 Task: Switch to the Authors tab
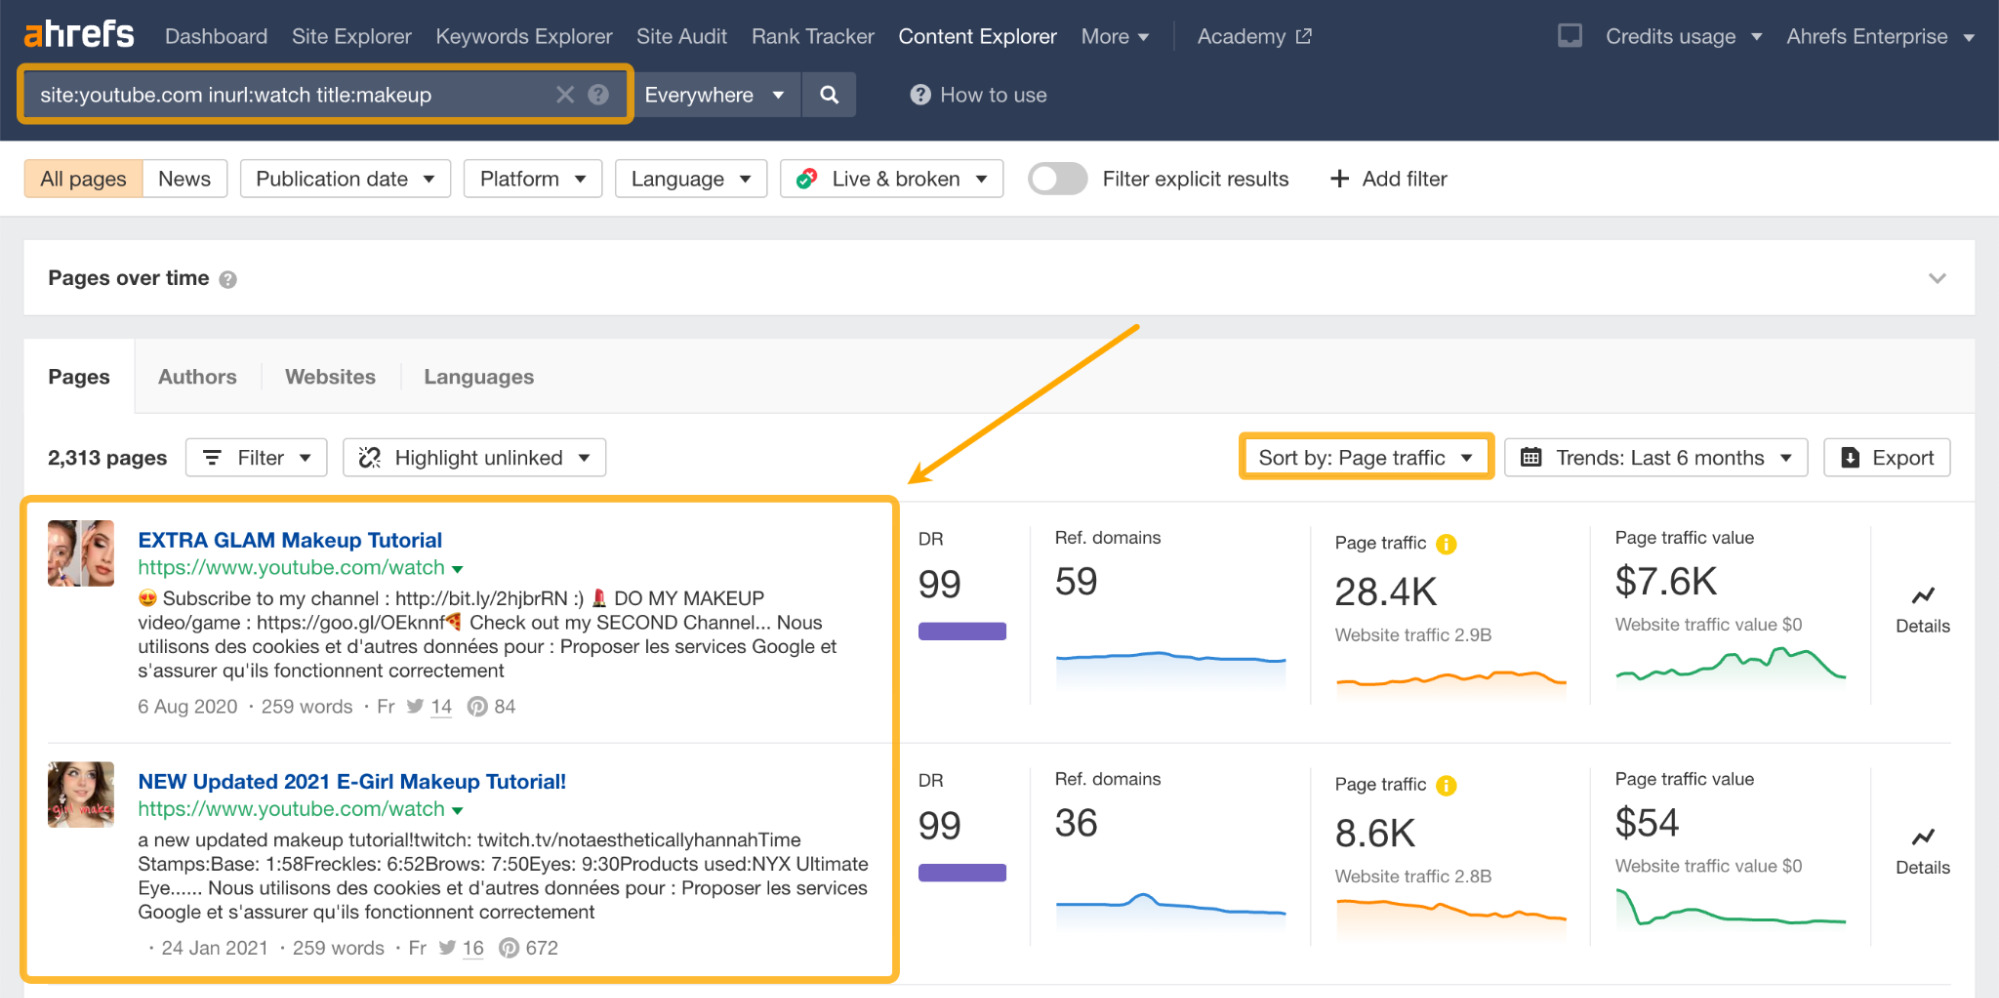197,376
